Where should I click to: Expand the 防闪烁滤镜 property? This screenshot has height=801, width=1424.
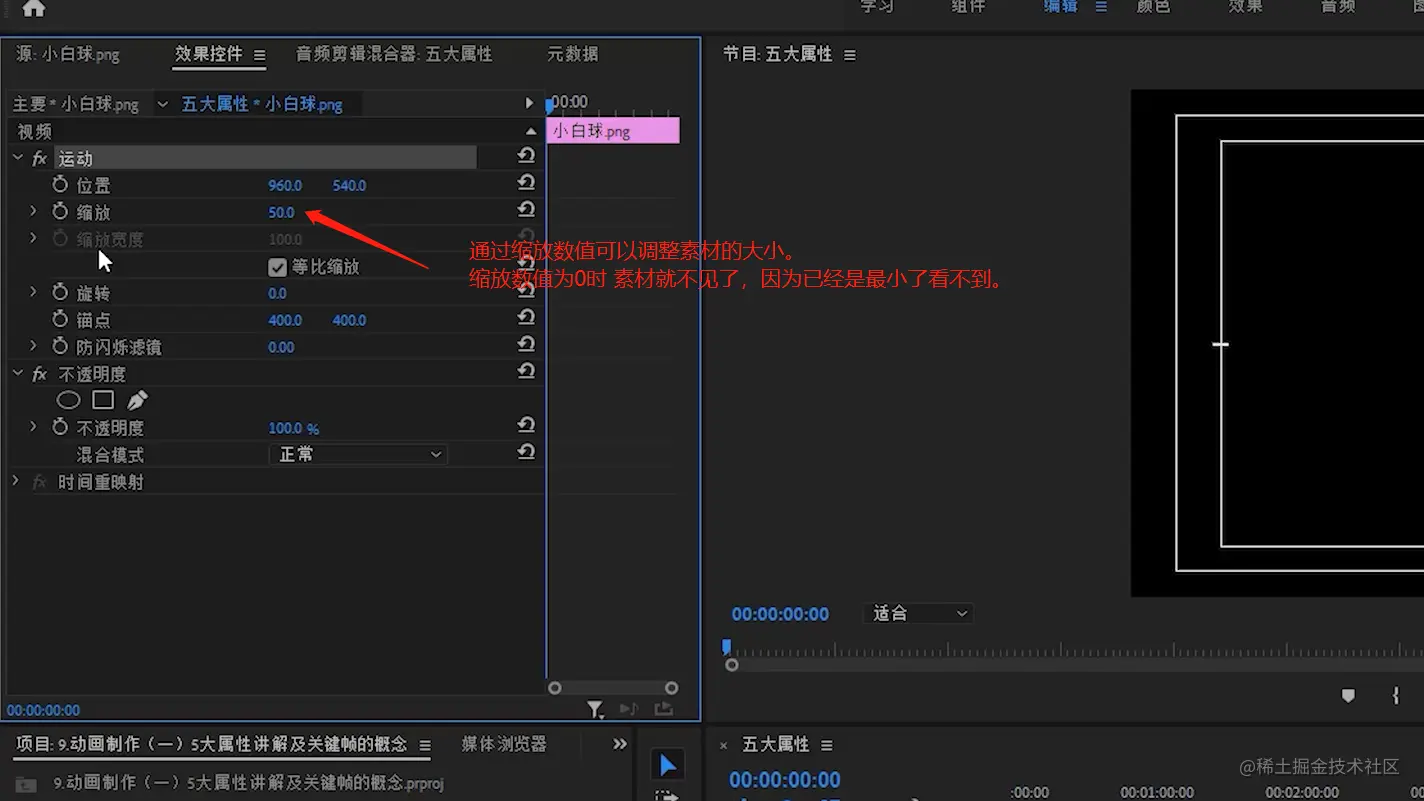(33, 346)
